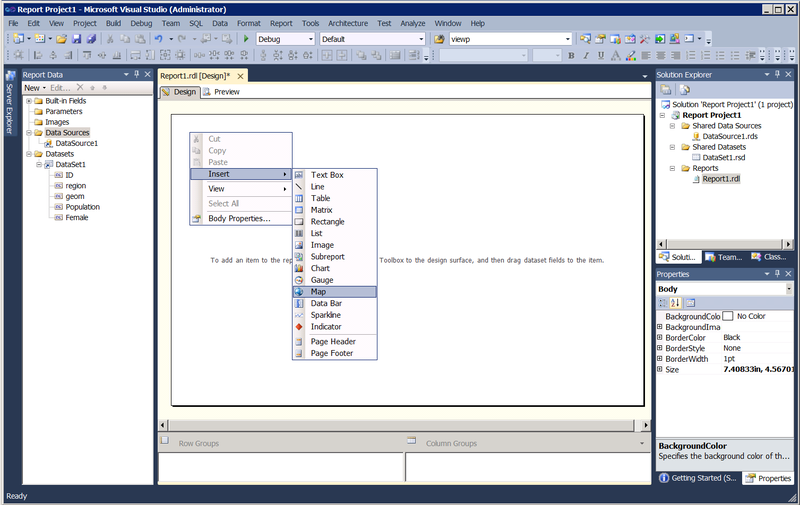Pin the Solution Explorer panel

tap(778, 74)
